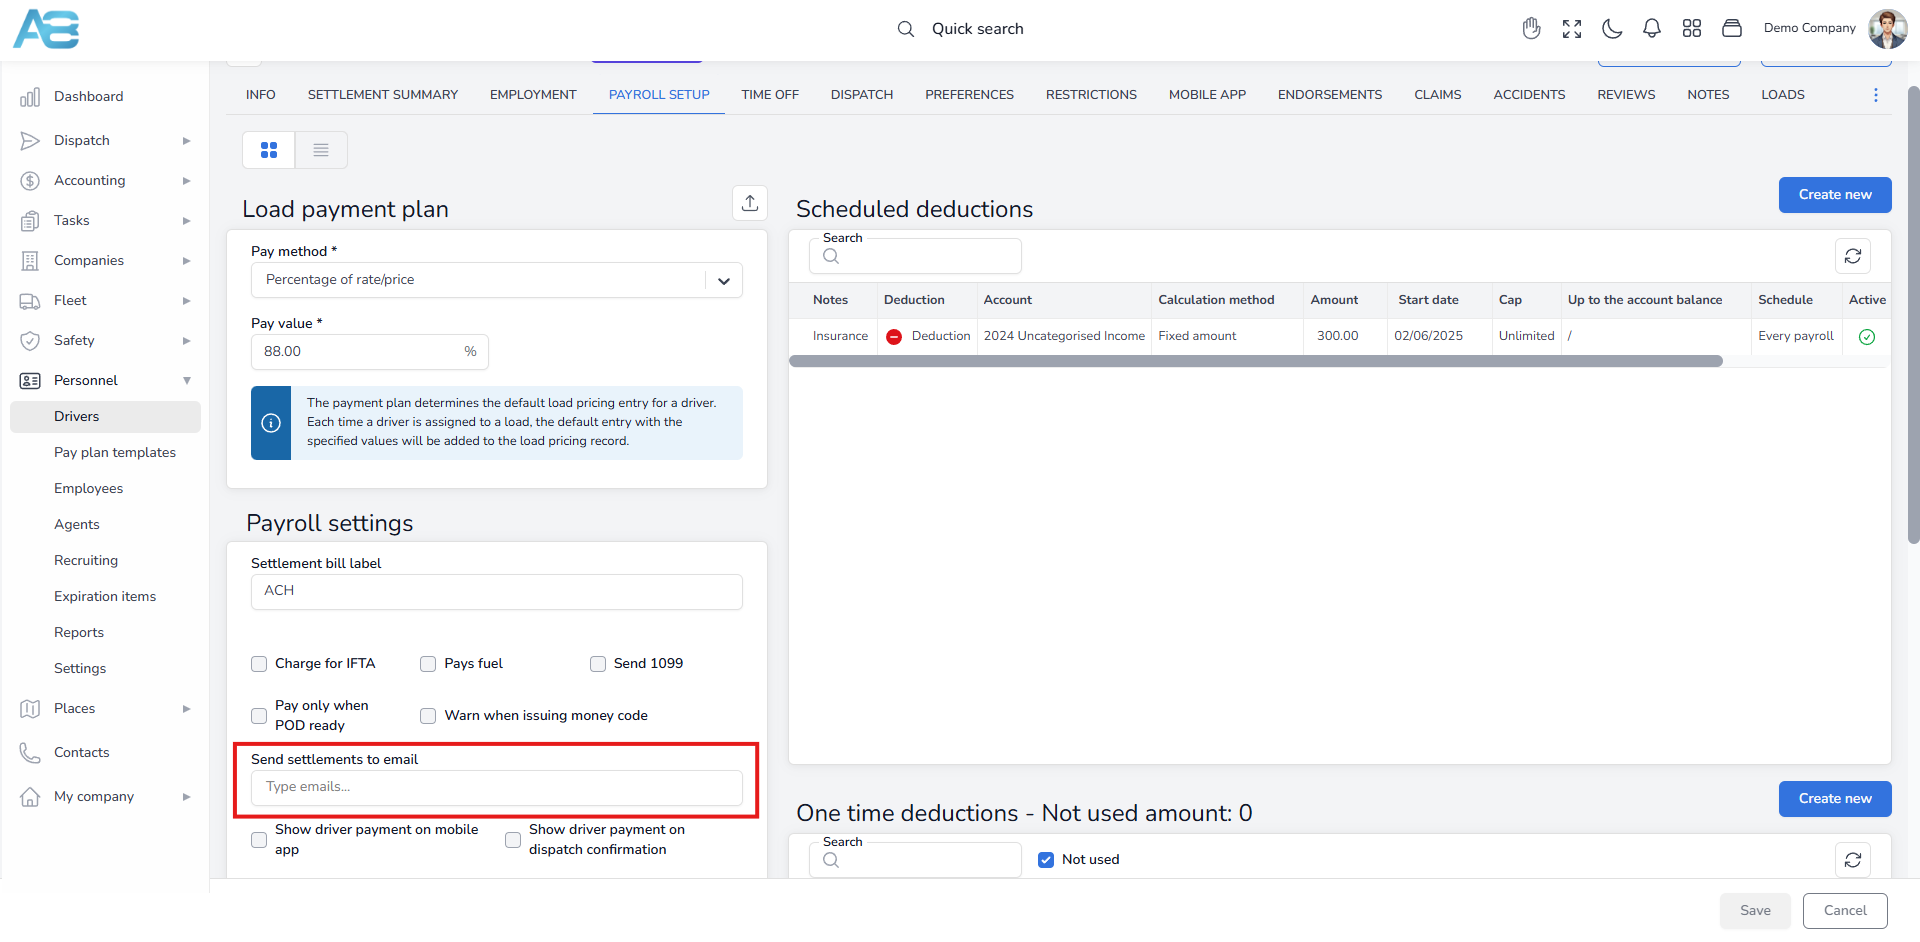The image size is (1920, 942).
Task: Click the AE logo icon
Action: point(46,29)
